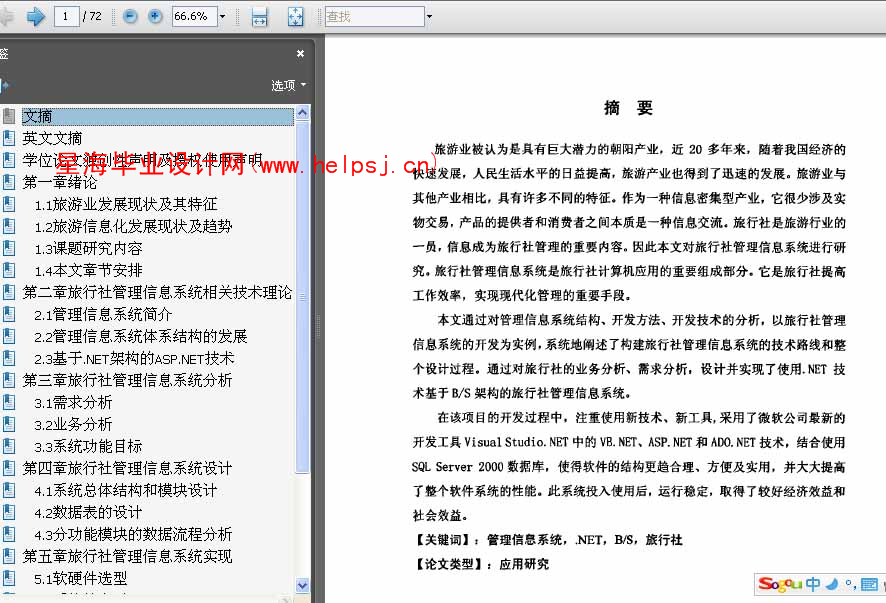Open bookmark 3.3系统功能目标
886x603 pixels.
tap(88, 447)
